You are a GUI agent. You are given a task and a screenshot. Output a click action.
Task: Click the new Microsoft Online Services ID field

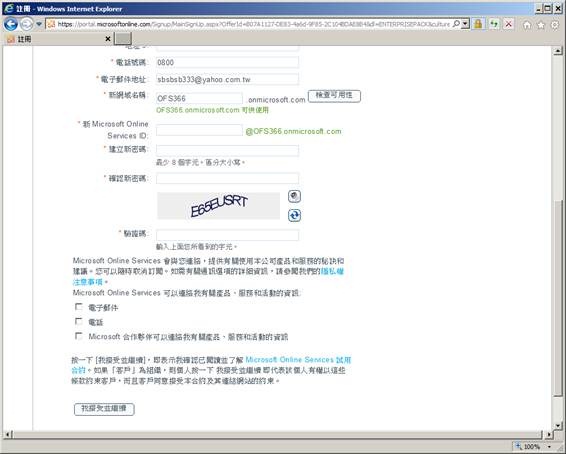[199, 130]
